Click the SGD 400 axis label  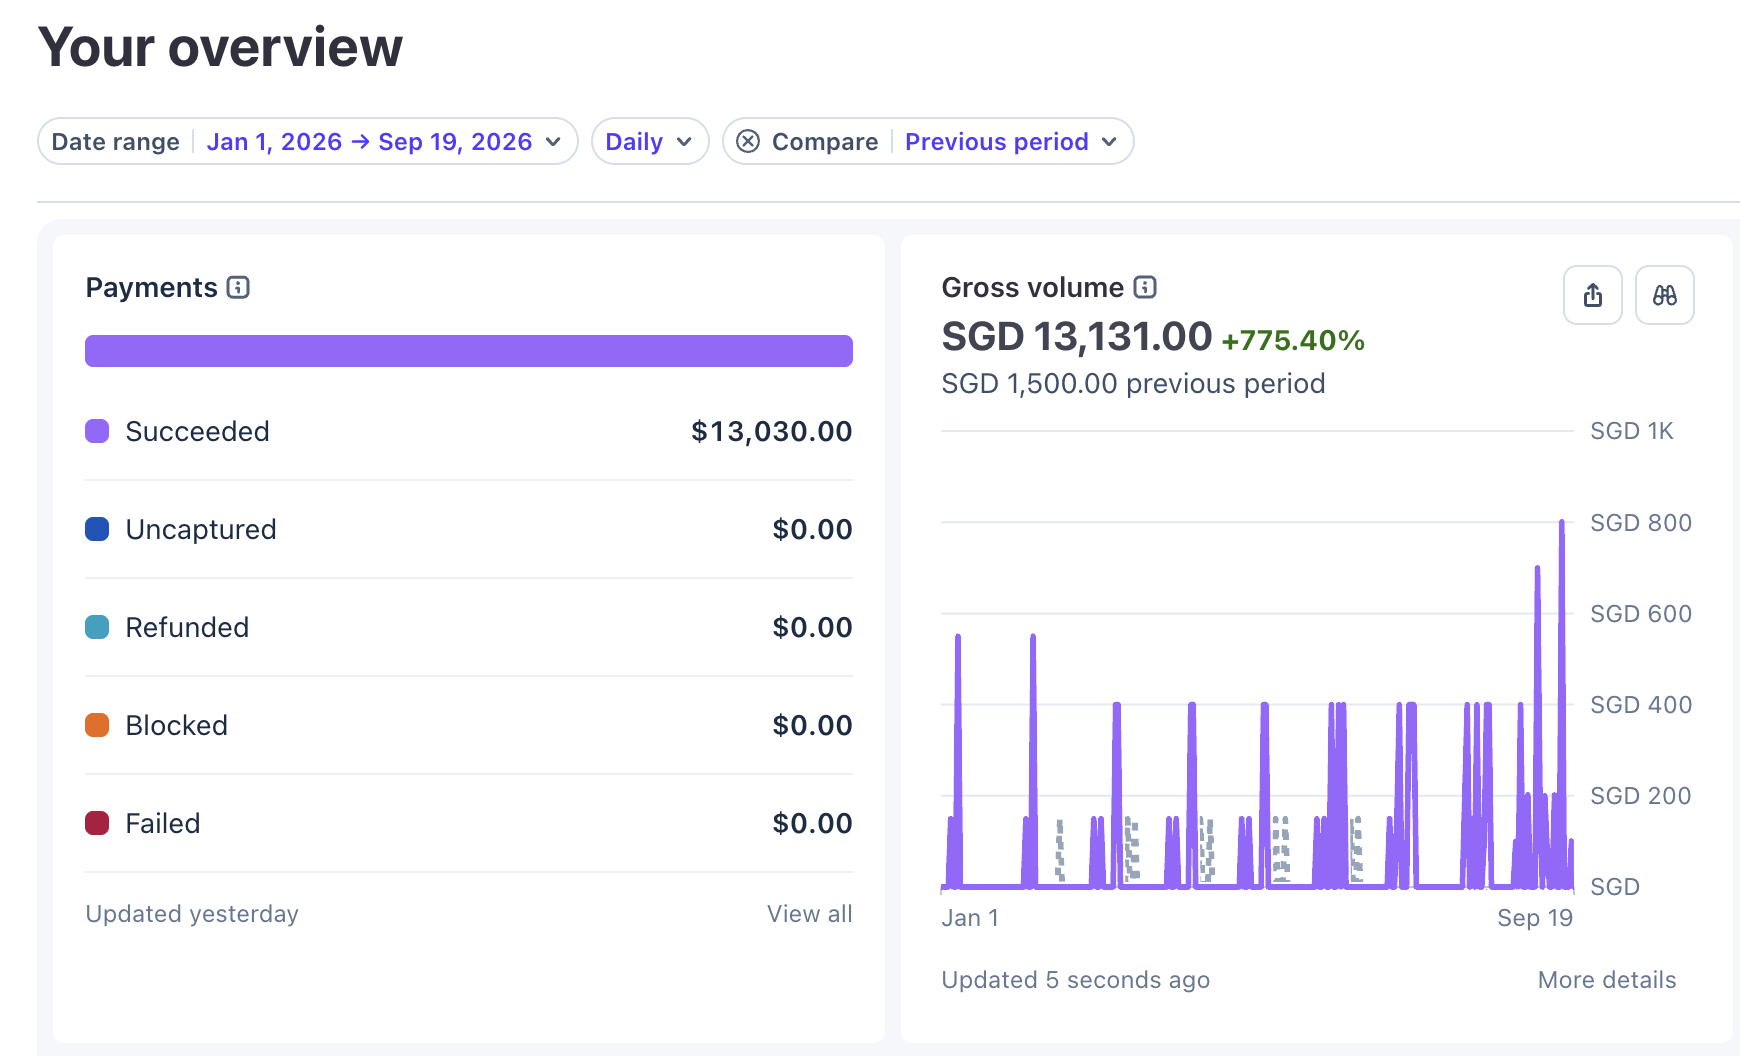1640,705
